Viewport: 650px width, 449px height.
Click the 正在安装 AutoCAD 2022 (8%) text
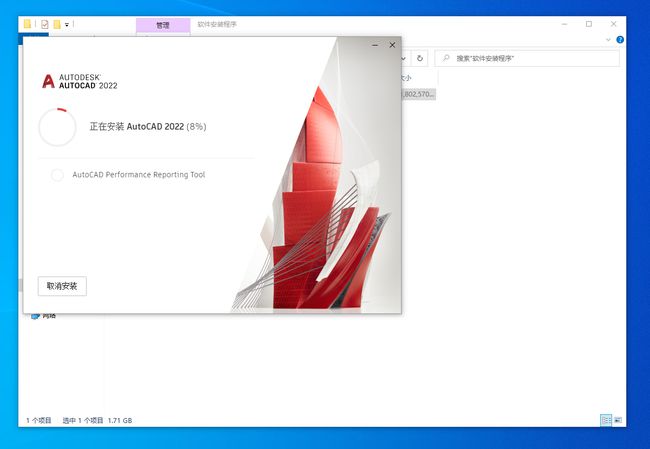click(x=148, y=126)
